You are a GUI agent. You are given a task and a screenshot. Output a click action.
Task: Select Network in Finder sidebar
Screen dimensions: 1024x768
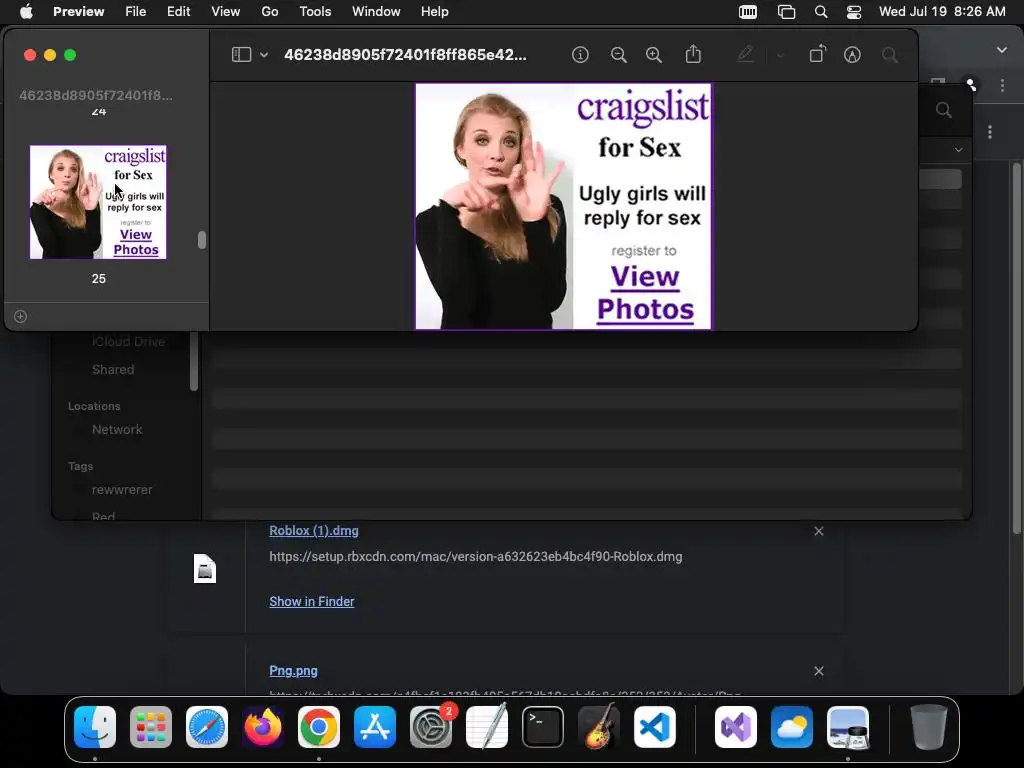[x=117, y=429]
